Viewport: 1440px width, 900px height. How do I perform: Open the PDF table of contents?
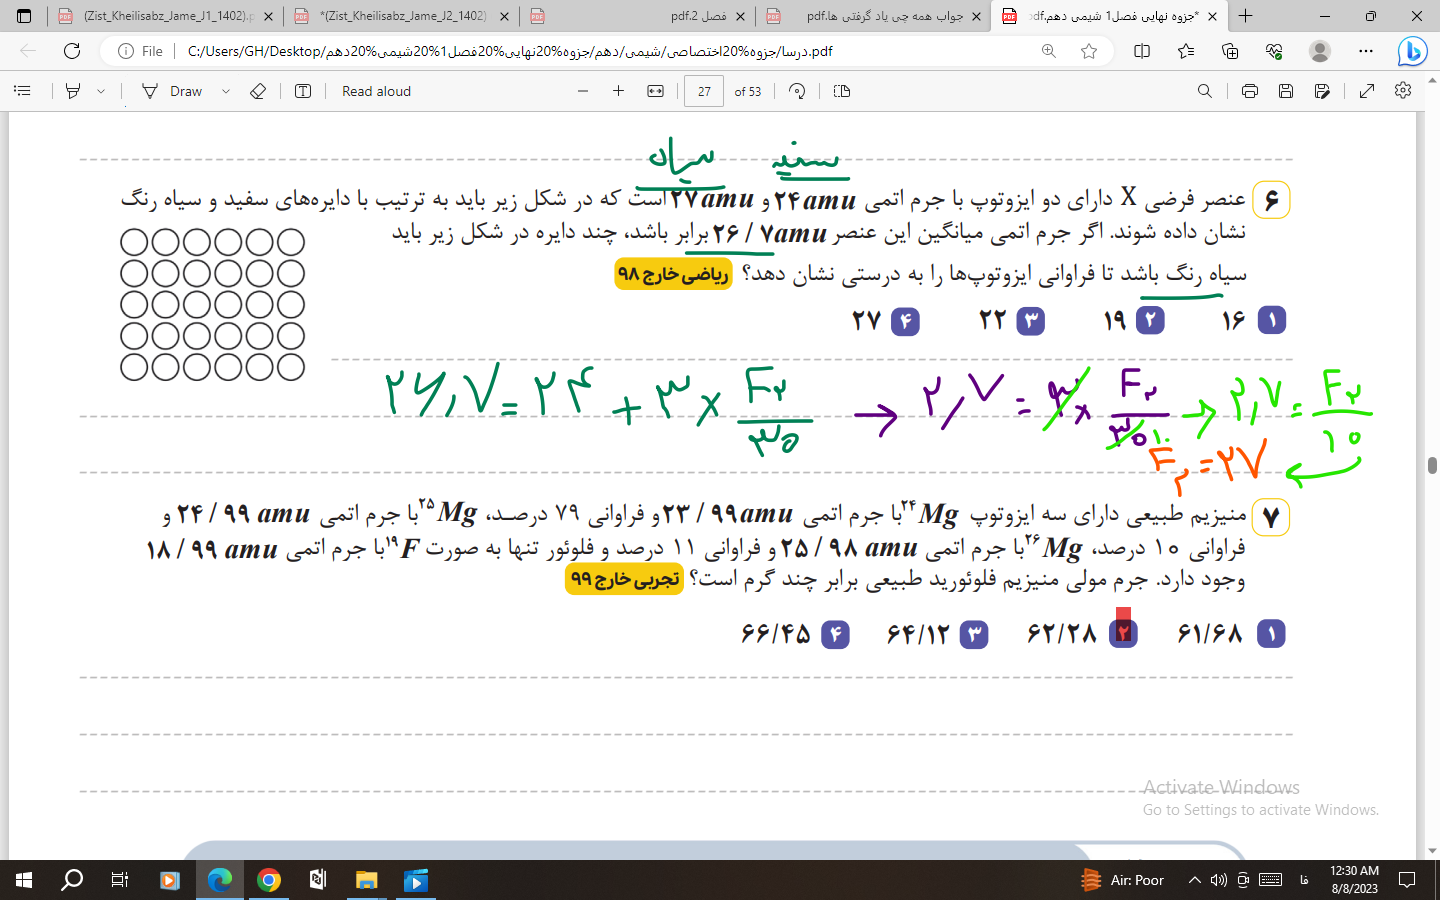[x=22, y=91]
